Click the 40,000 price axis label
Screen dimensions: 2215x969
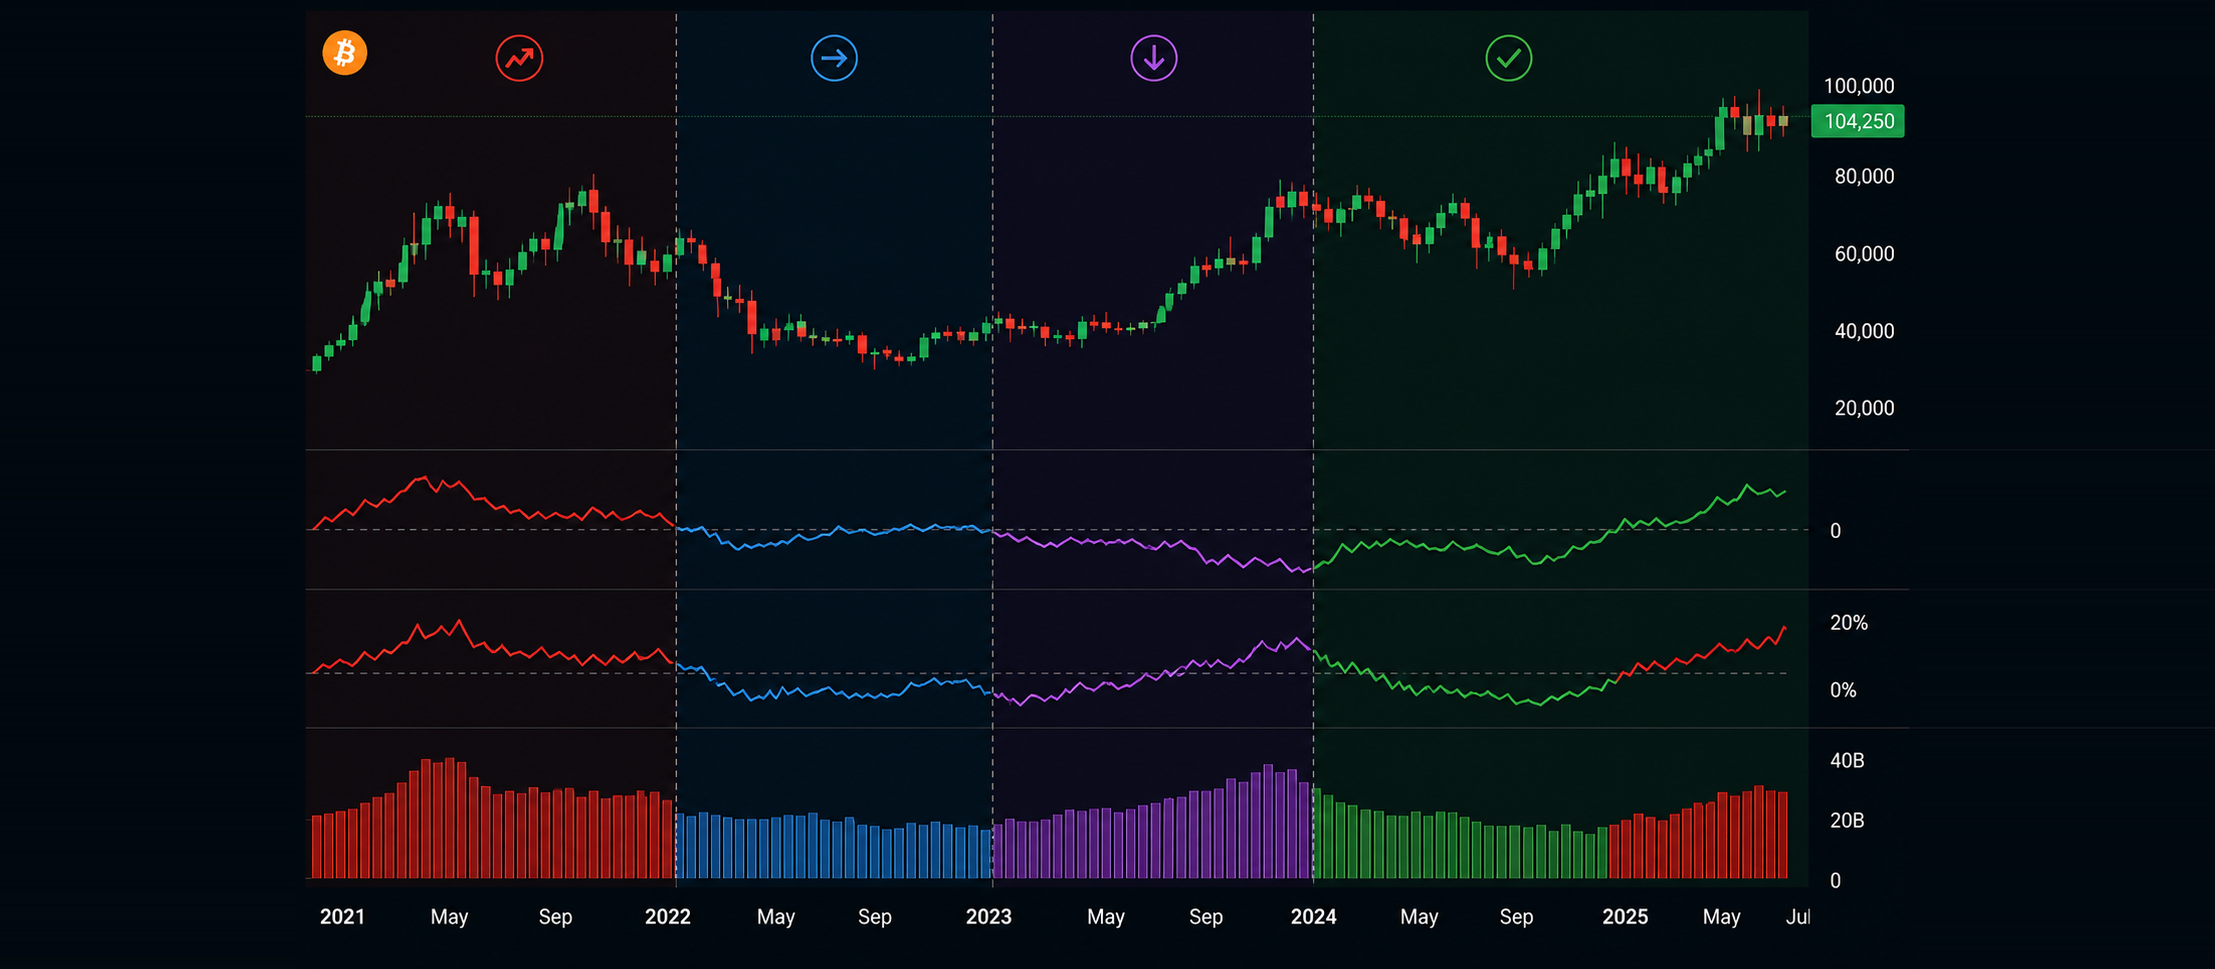coord(1864,331)
